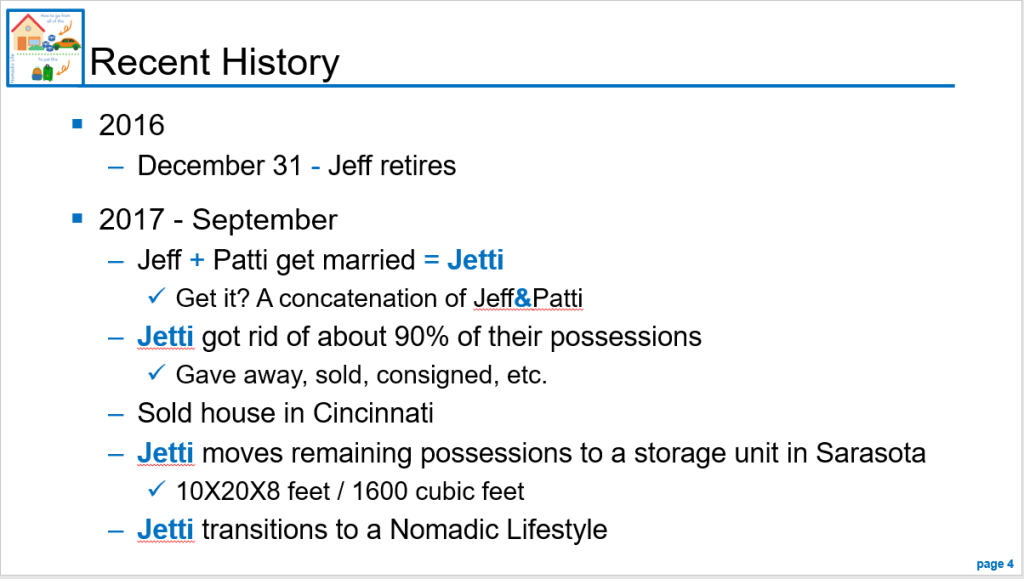Click the dash bullet before "December 31"

pyautogui.click(x=117, y=165)
